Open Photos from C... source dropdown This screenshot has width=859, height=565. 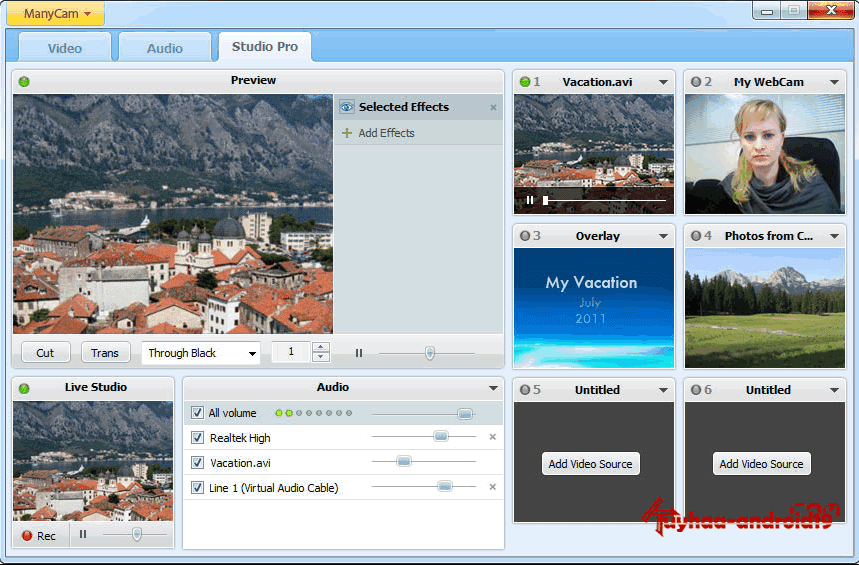coord(834,236)
